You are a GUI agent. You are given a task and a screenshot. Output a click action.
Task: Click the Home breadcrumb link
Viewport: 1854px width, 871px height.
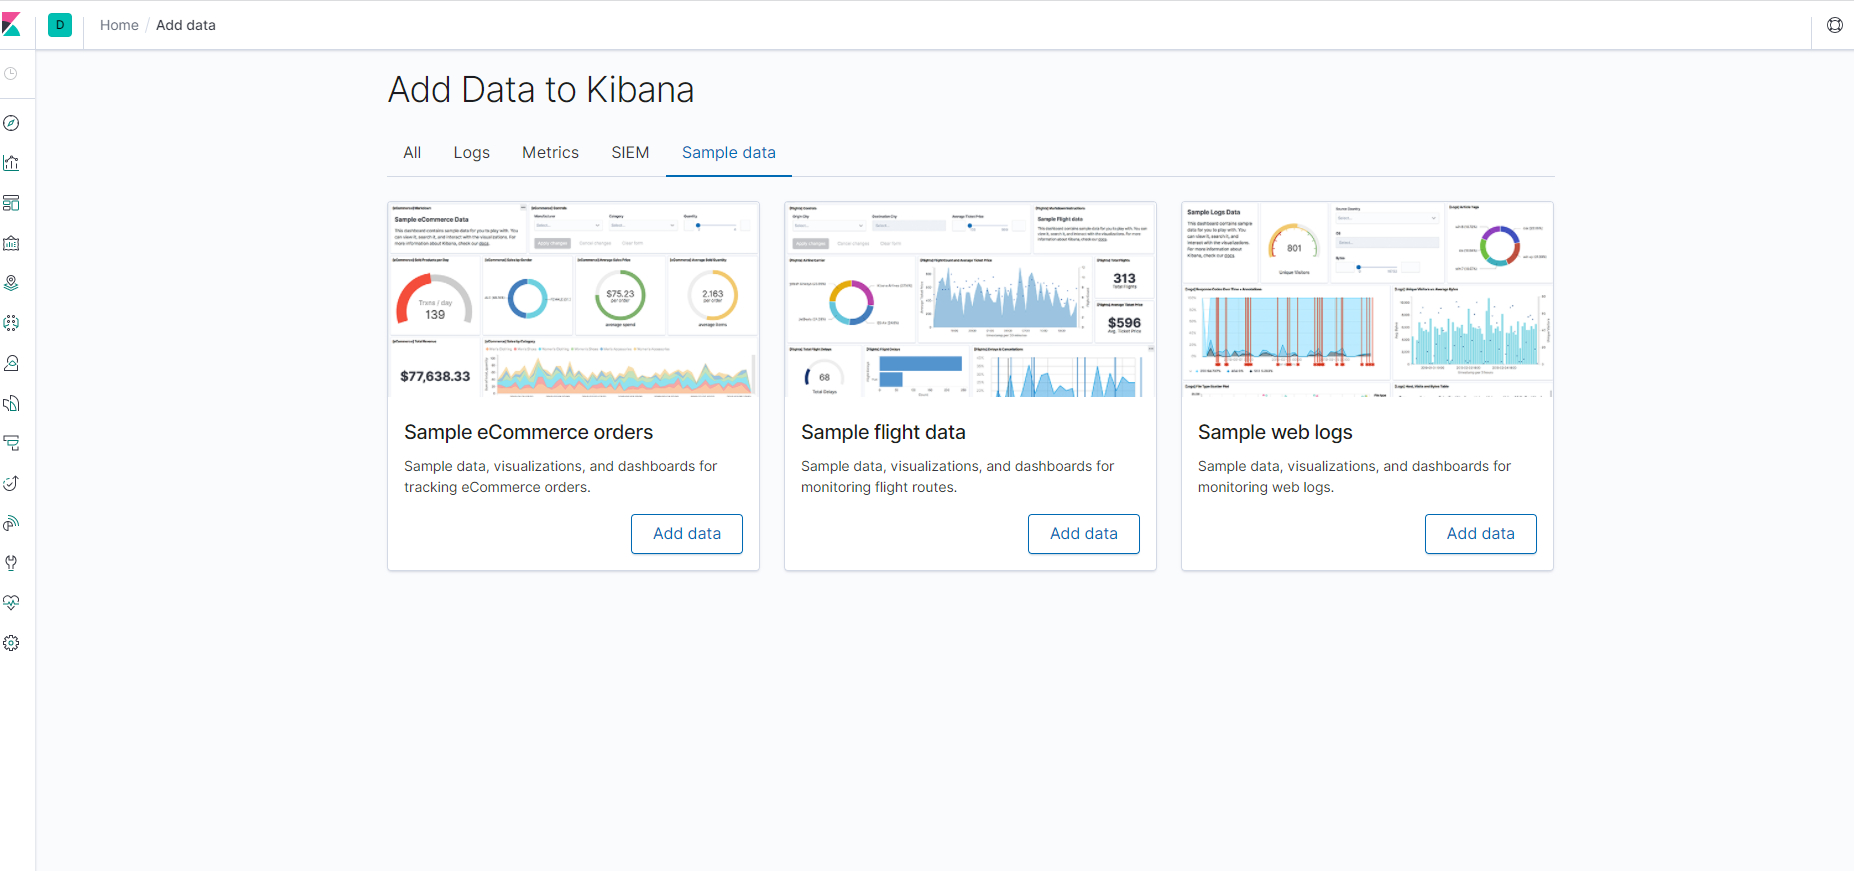pos(119,25)
